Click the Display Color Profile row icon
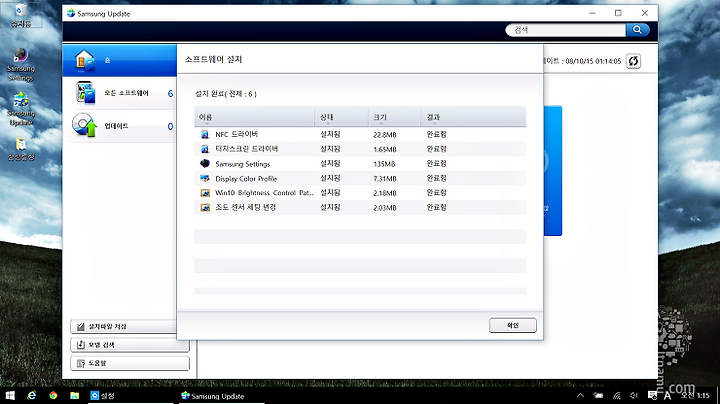The image size is (720, 404). coord(205,178)
